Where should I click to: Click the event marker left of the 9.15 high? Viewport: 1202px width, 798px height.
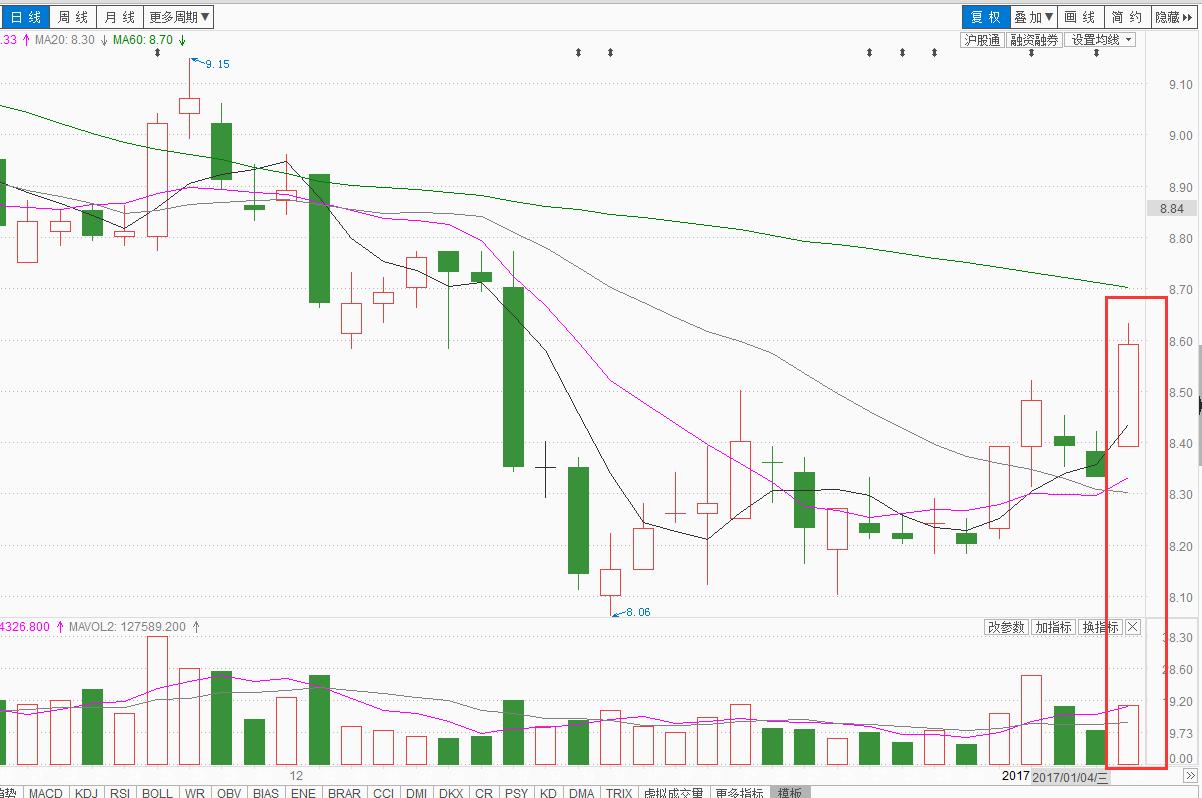click(x=157, y=52)
